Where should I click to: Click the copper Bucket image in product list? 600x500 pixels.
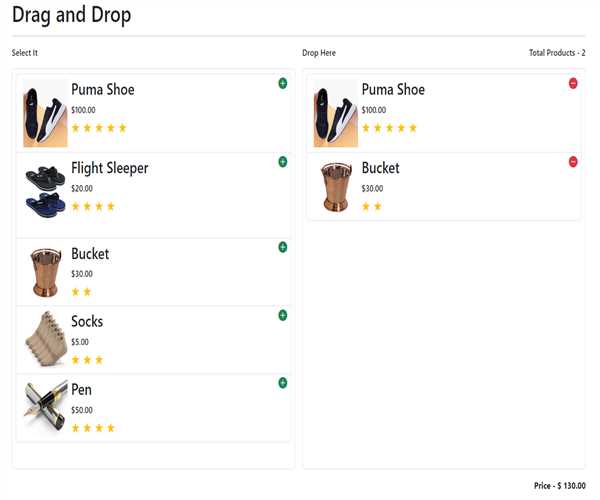tap(45, 271)
